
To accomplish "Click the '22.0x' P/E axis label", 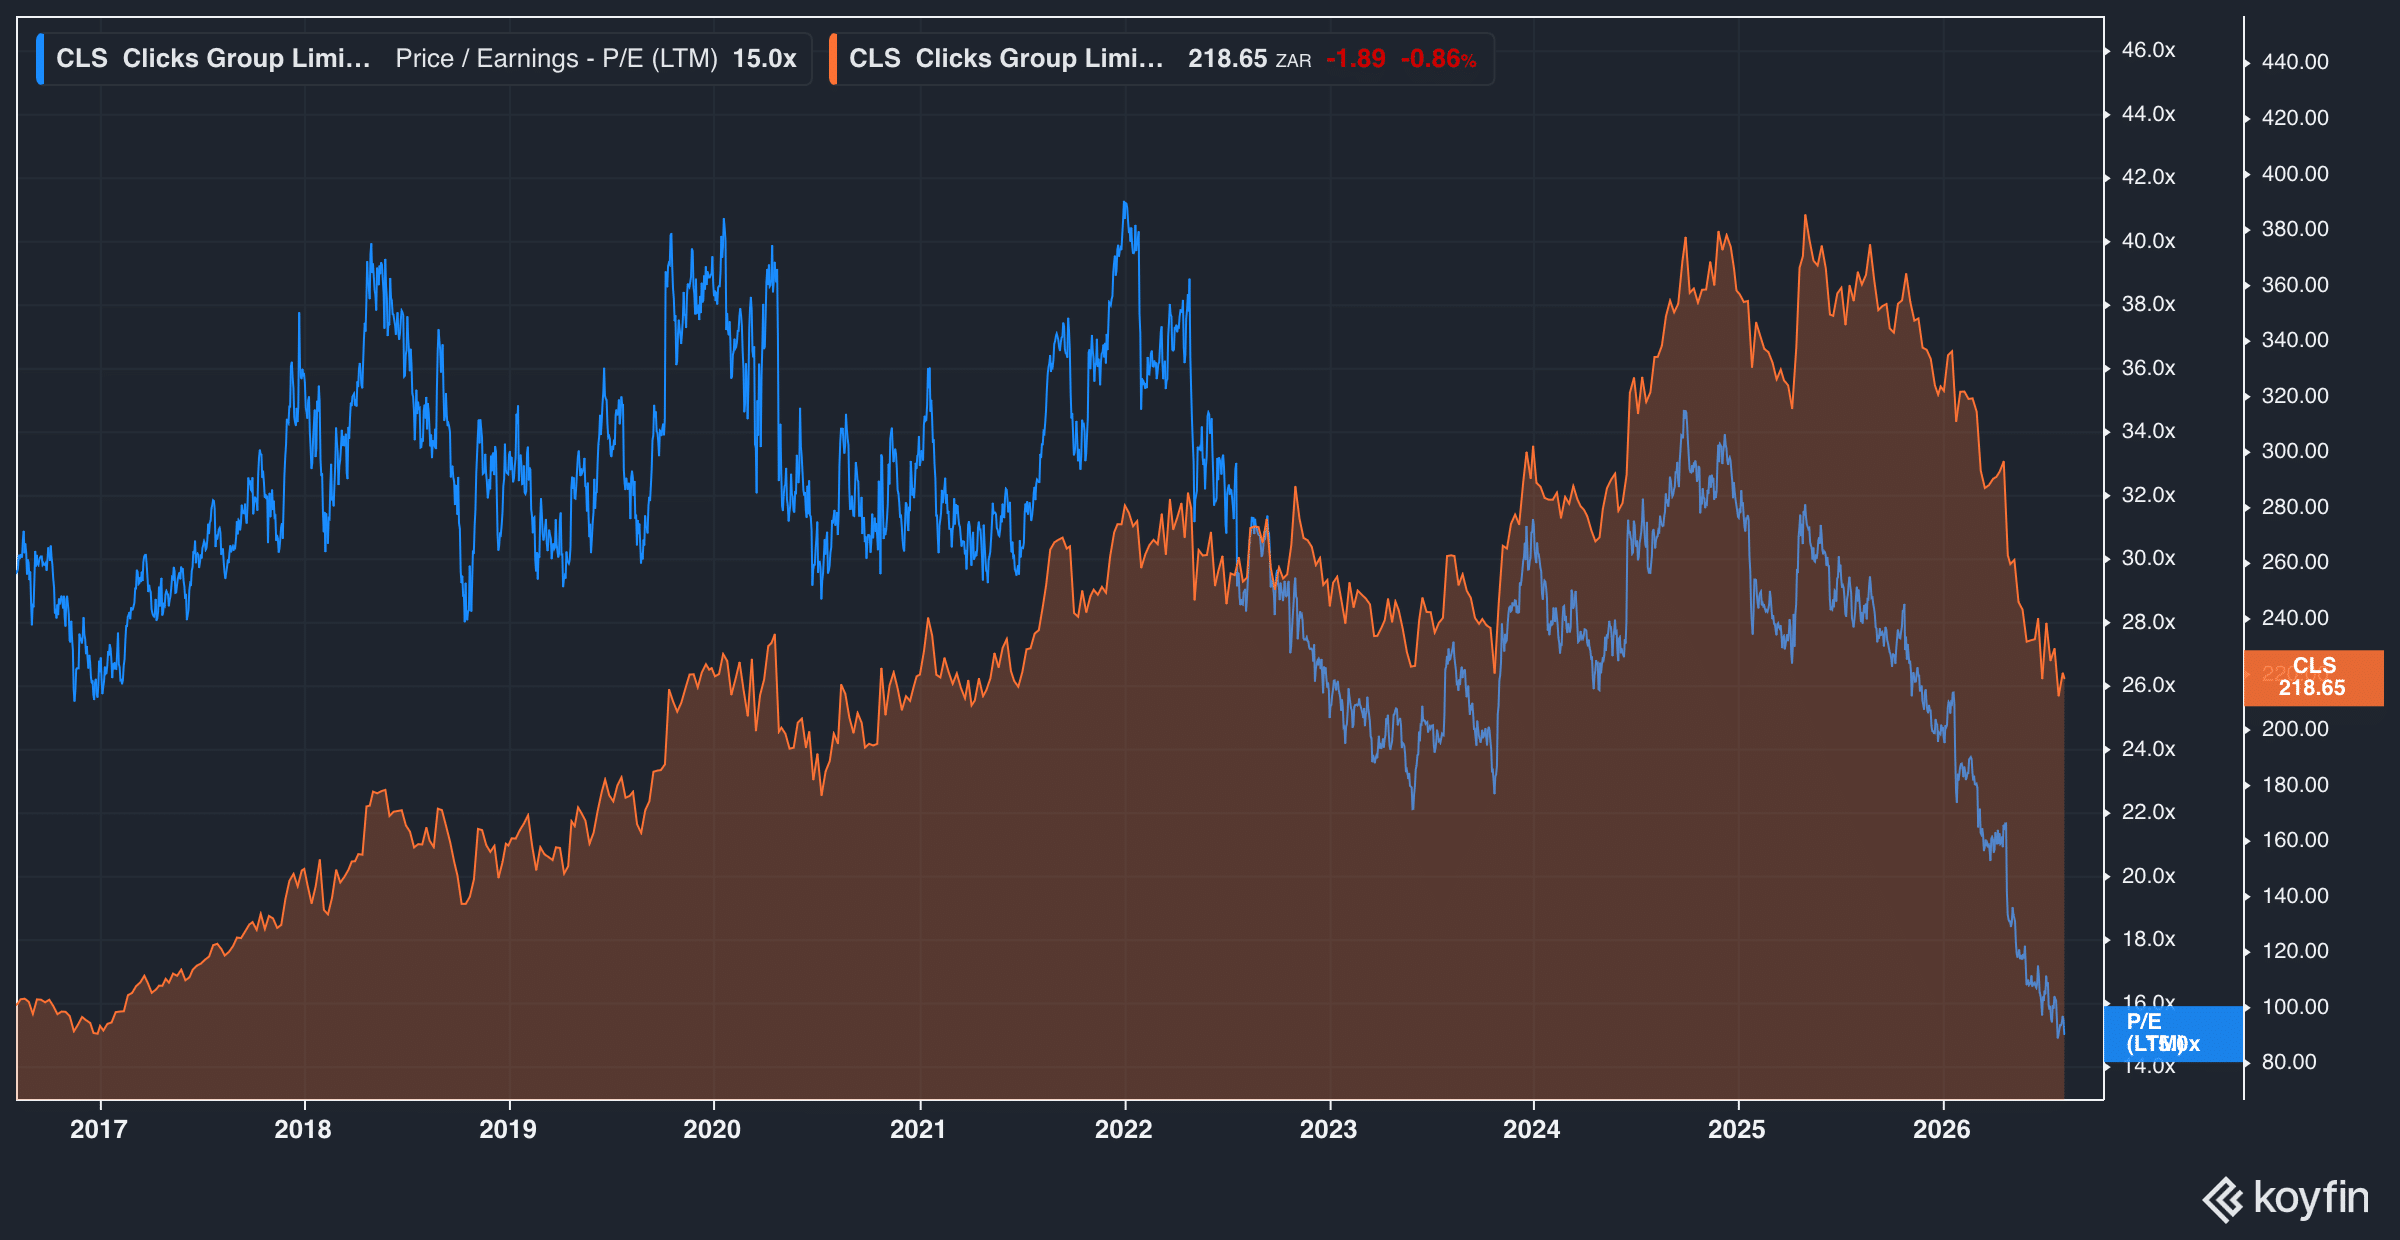I will pos(2149,812).
